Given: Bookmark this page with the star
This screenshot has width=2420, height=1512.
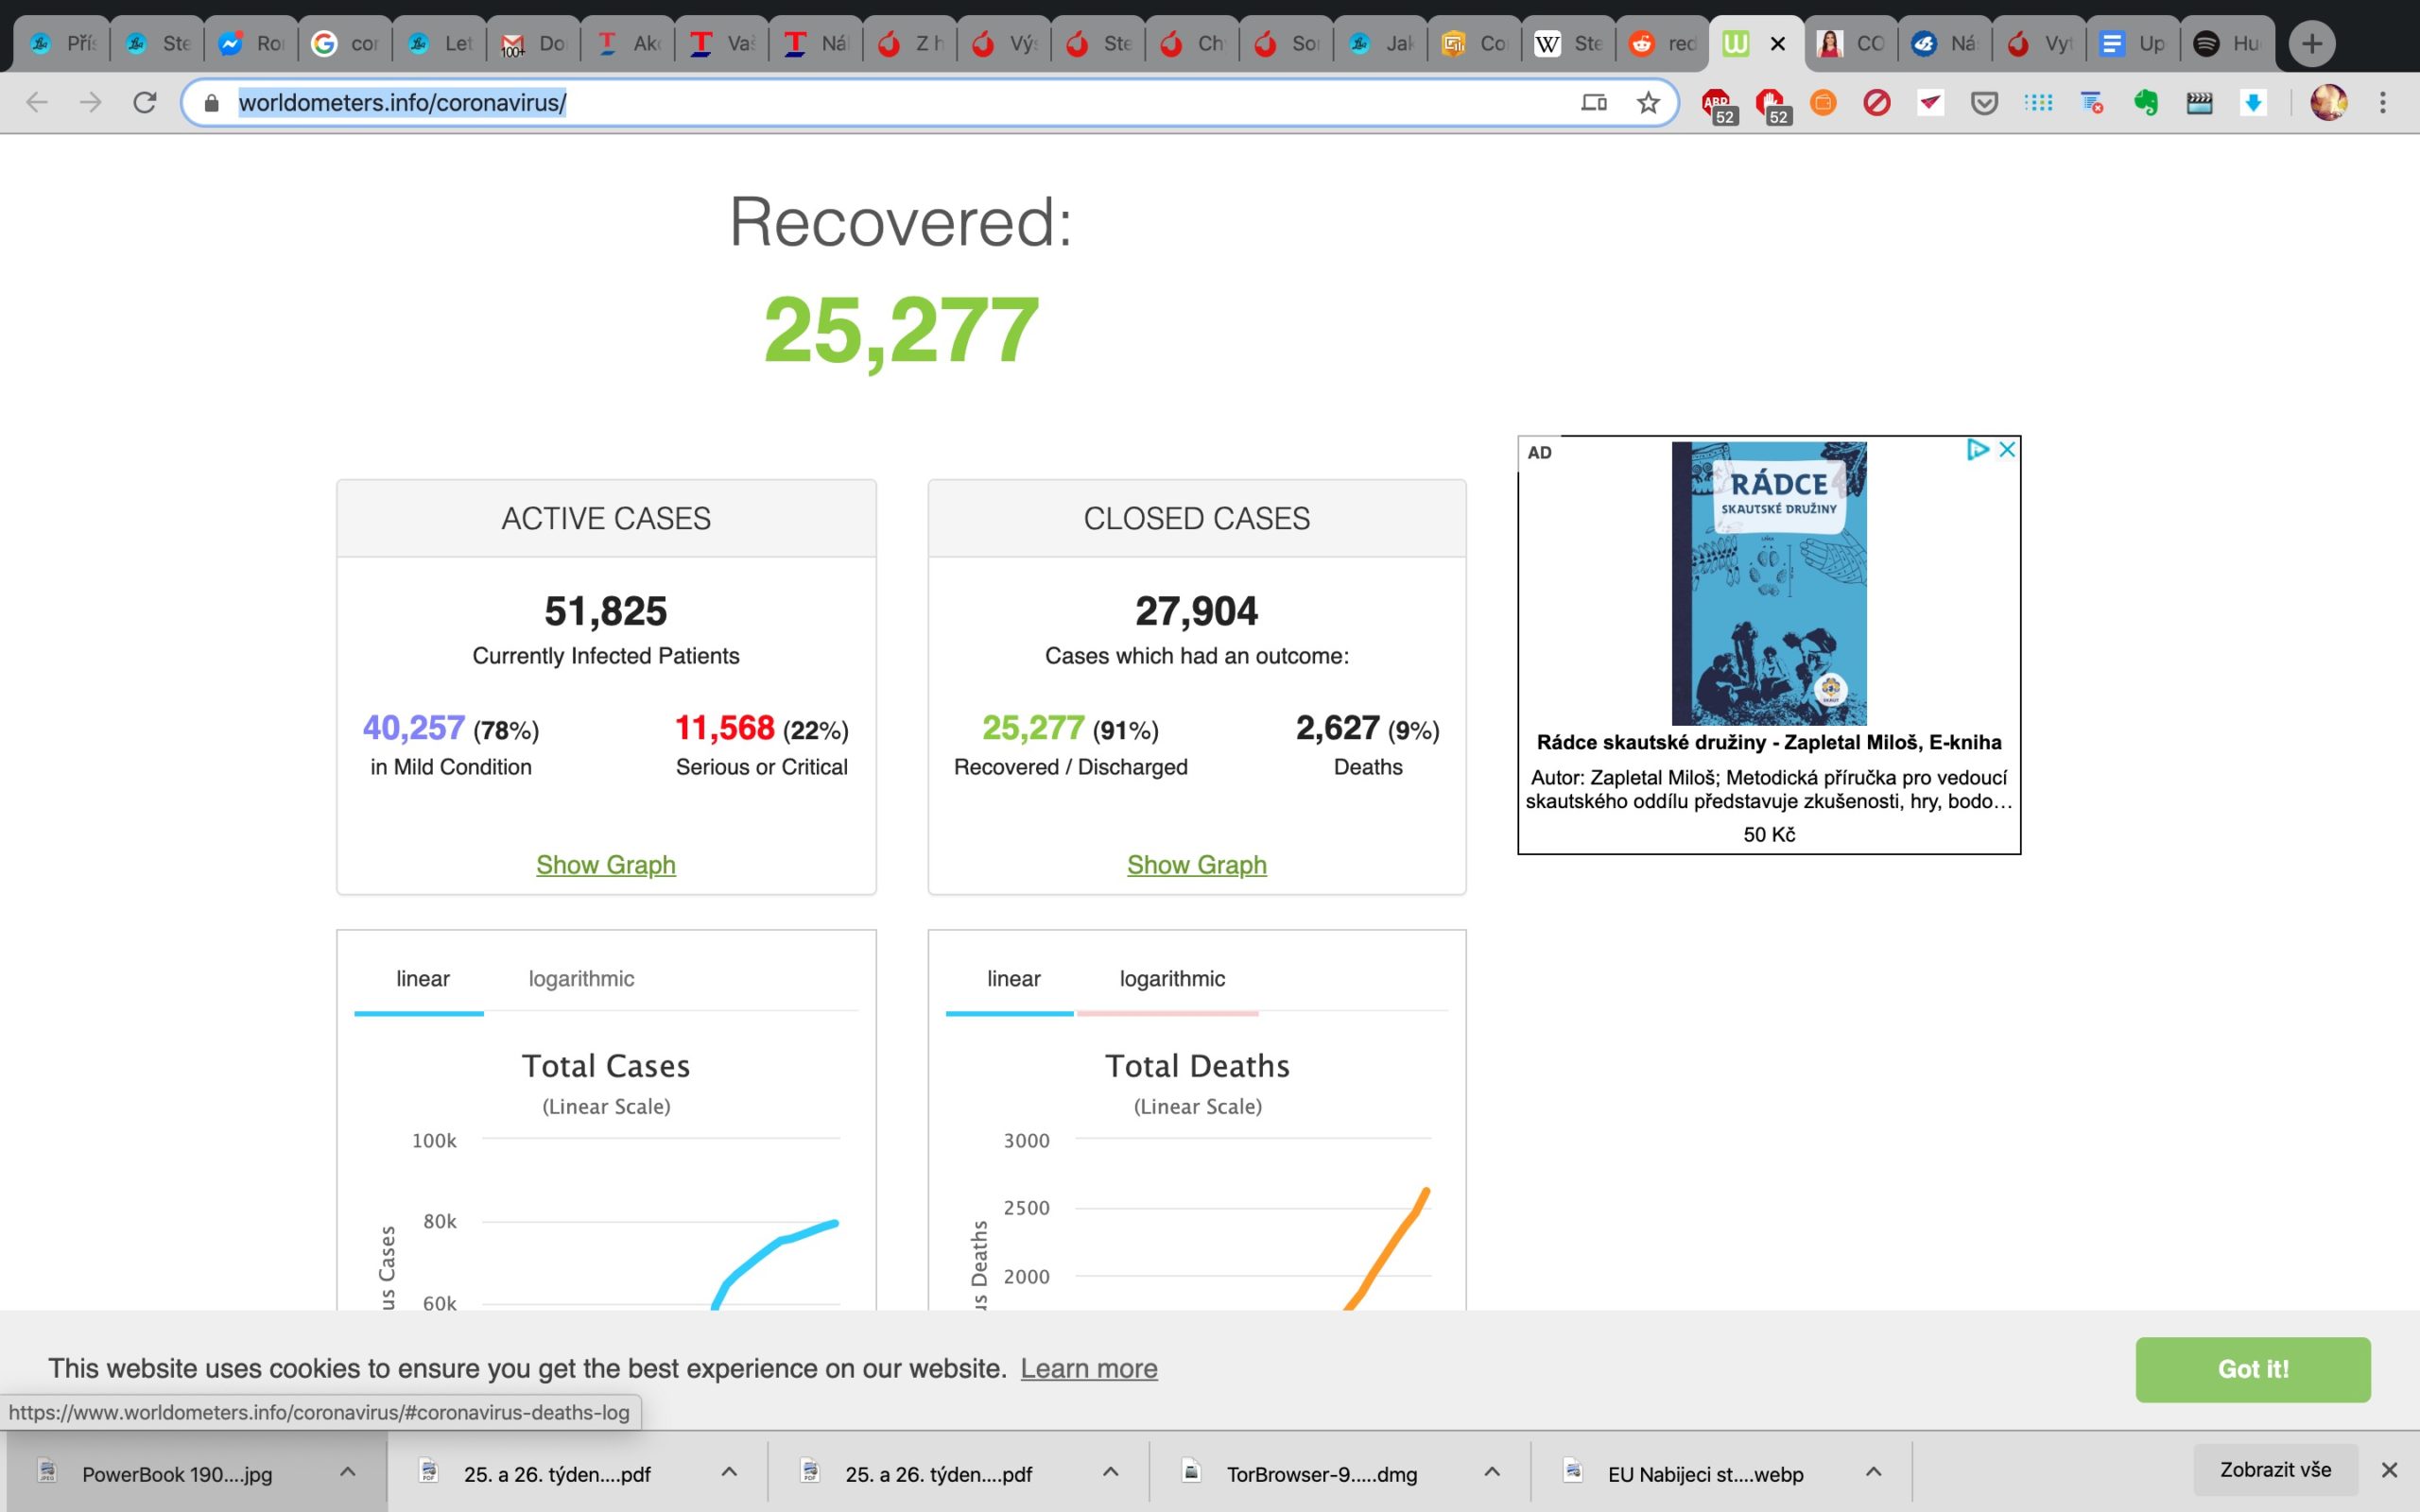Looking at the screenshot, I should click(1648, 102).
